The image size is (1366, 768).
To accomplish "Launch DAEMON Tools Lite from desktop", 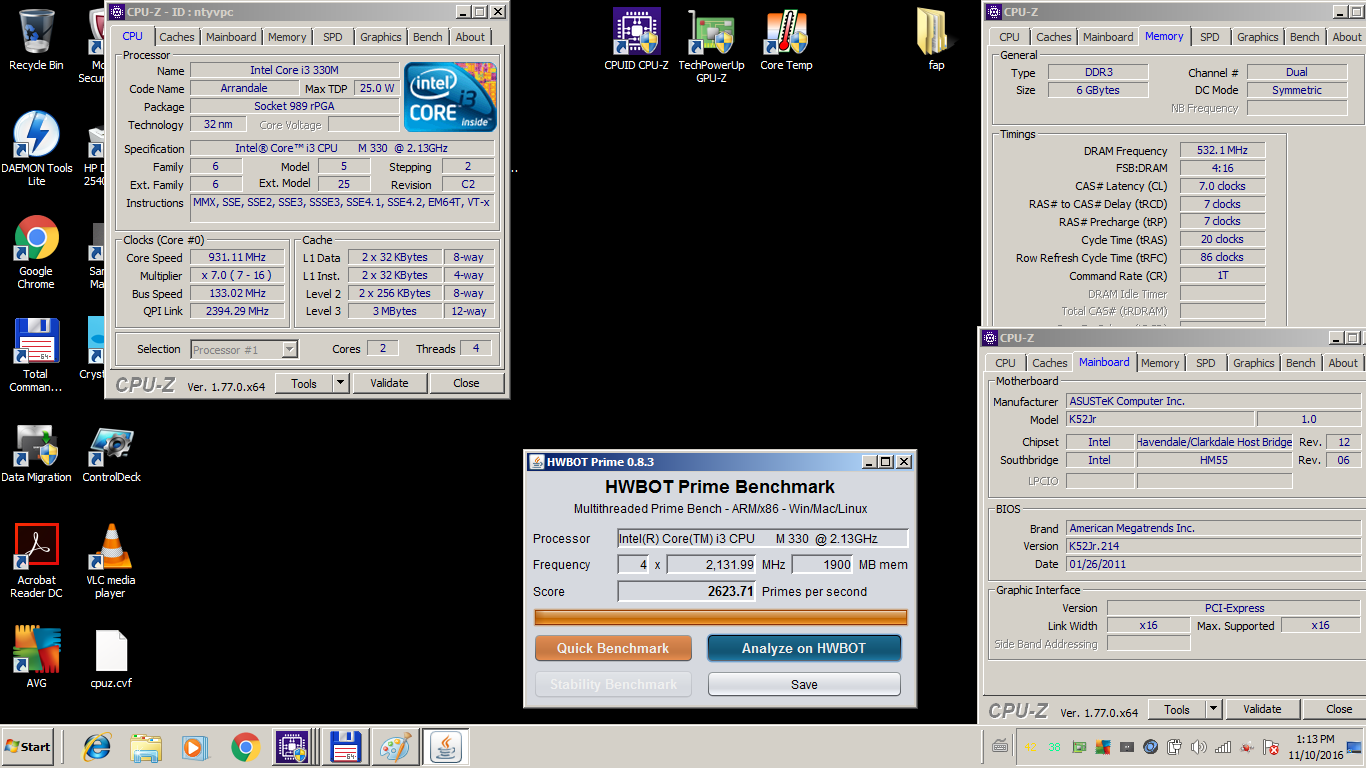I will 36,148.
